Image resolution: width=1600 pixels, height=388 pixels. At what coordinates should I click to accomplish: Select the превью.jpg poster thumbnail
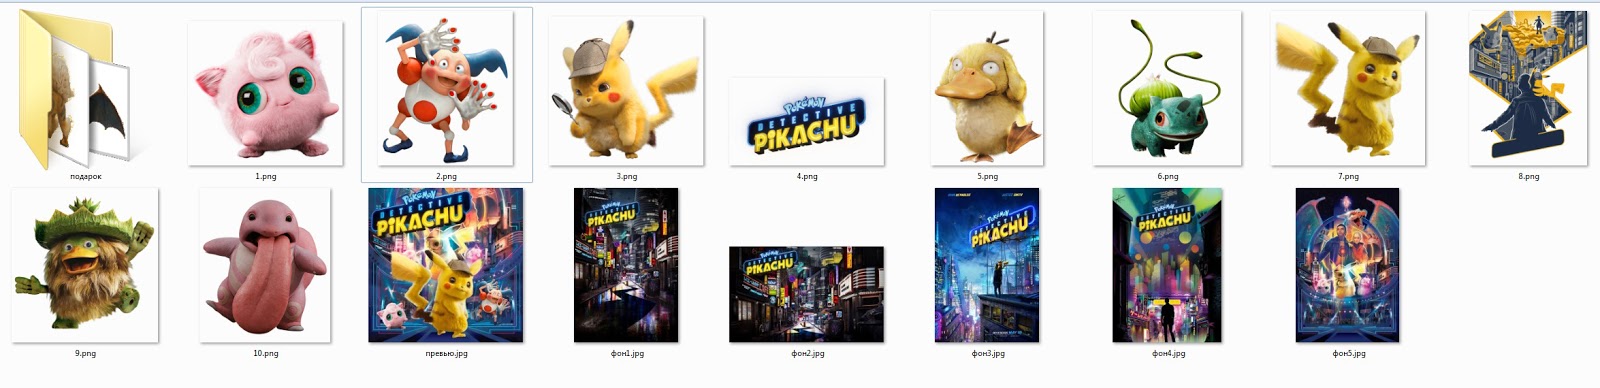[446, 265]
